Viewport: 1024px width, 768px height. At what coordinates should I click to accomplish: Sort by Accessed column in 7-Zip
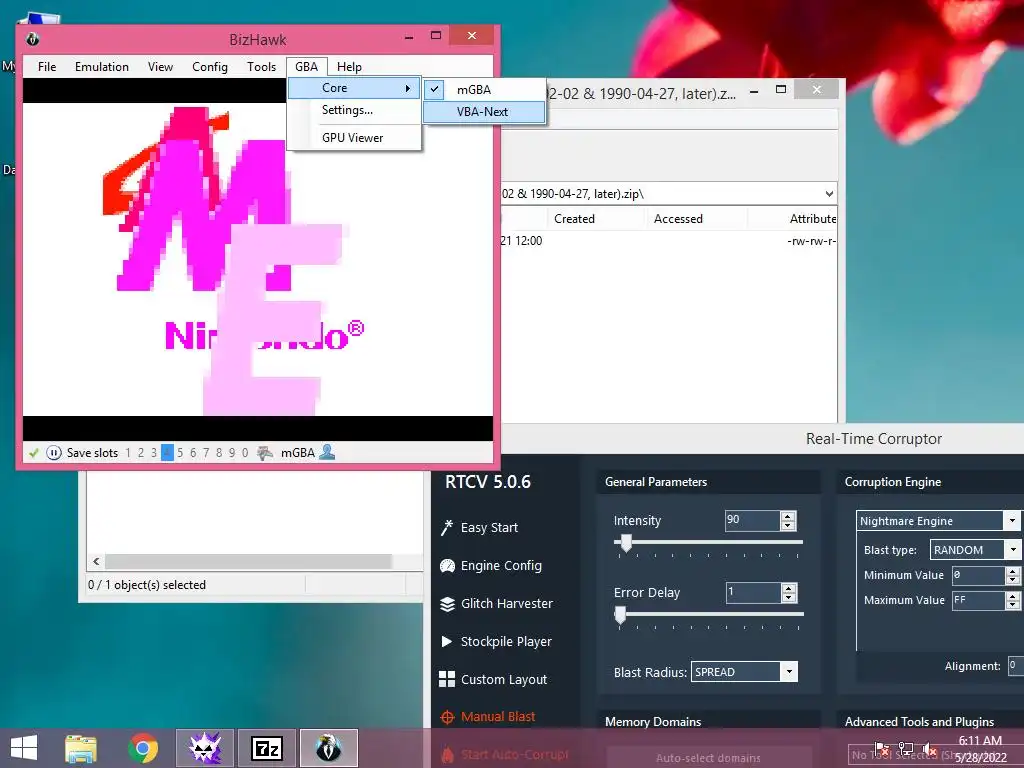(678, 219)
